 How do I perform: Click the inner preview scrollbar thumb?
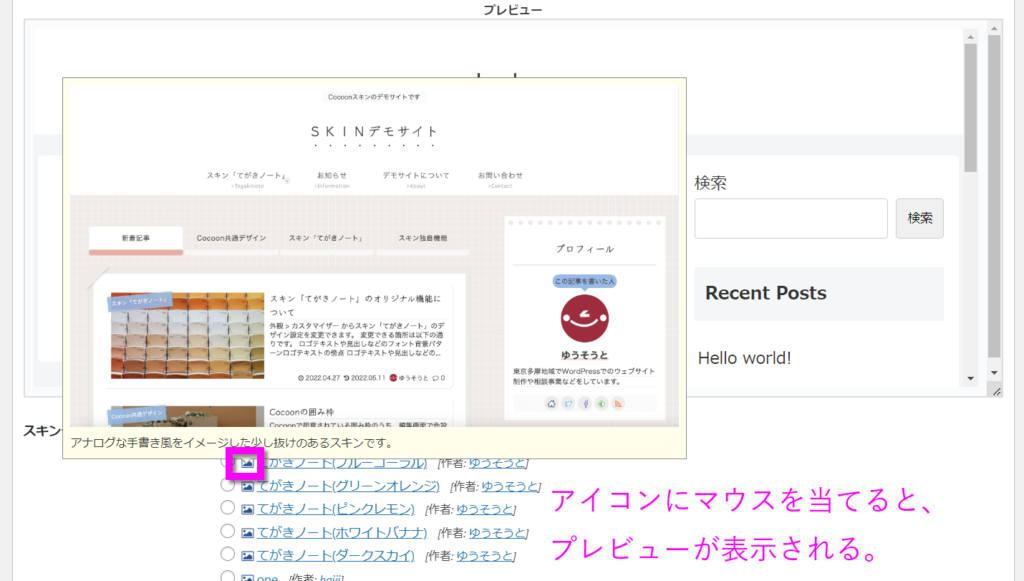click(x=970, y=108)
